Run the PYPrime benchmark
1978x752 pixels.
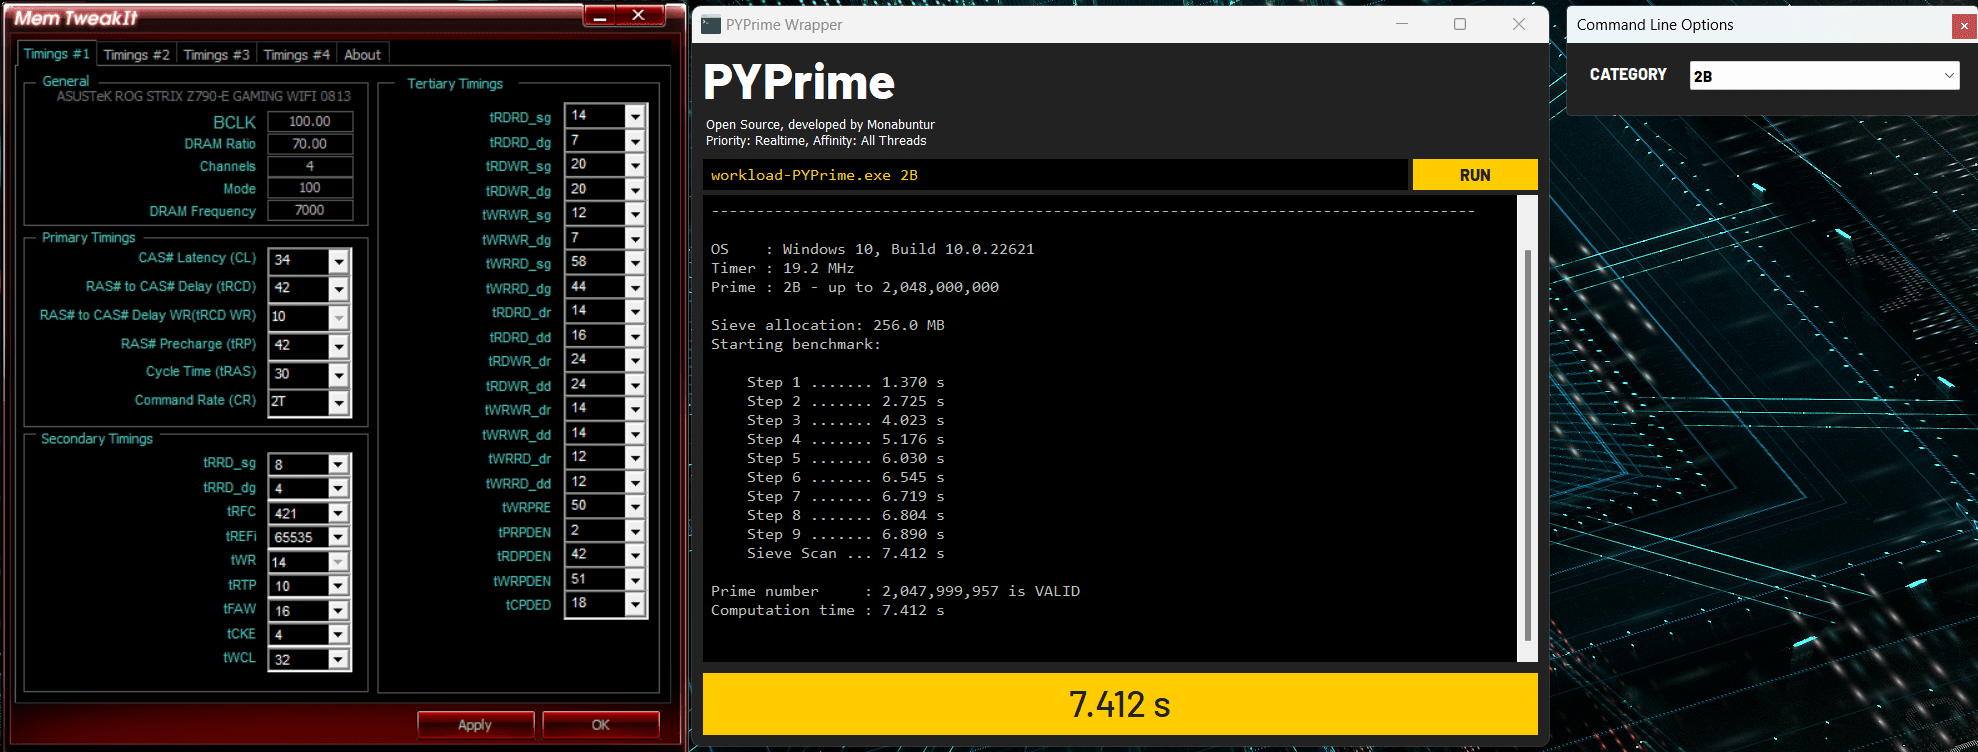(1475, 175)
